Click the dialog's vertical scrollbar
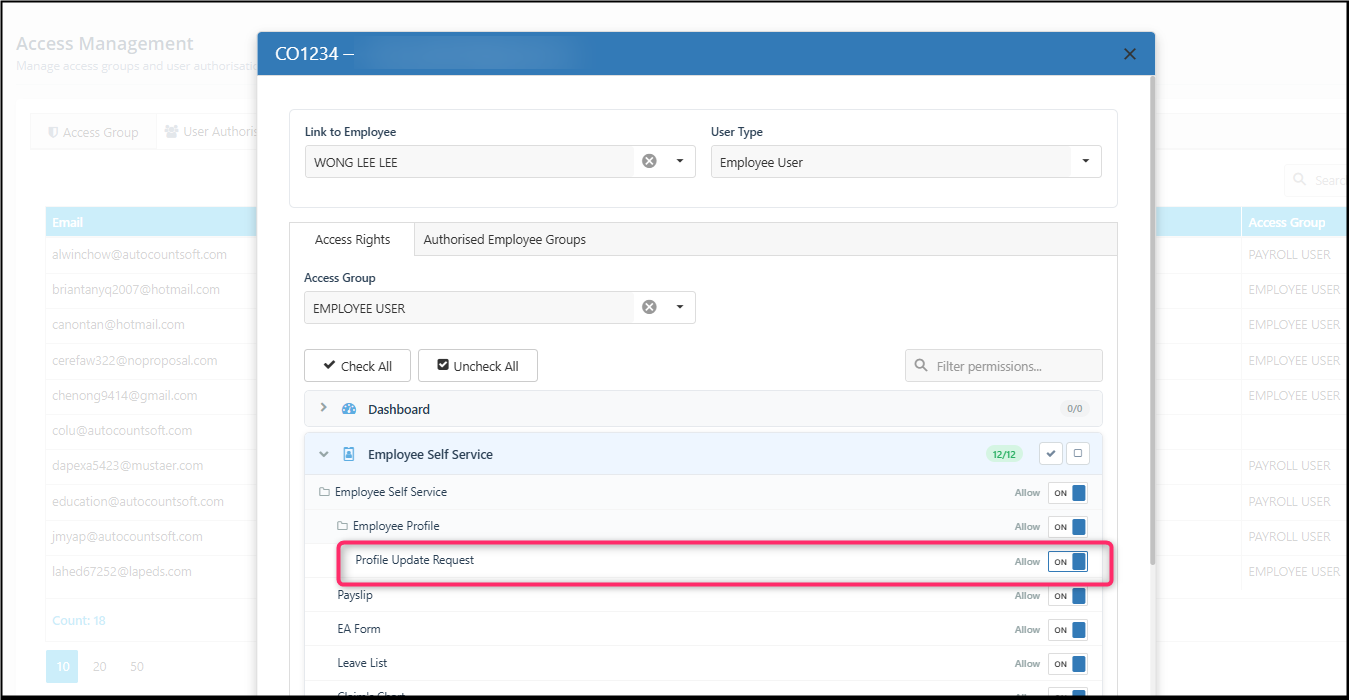Viewport: 1349px width, 700px height. click(1152, 320)
